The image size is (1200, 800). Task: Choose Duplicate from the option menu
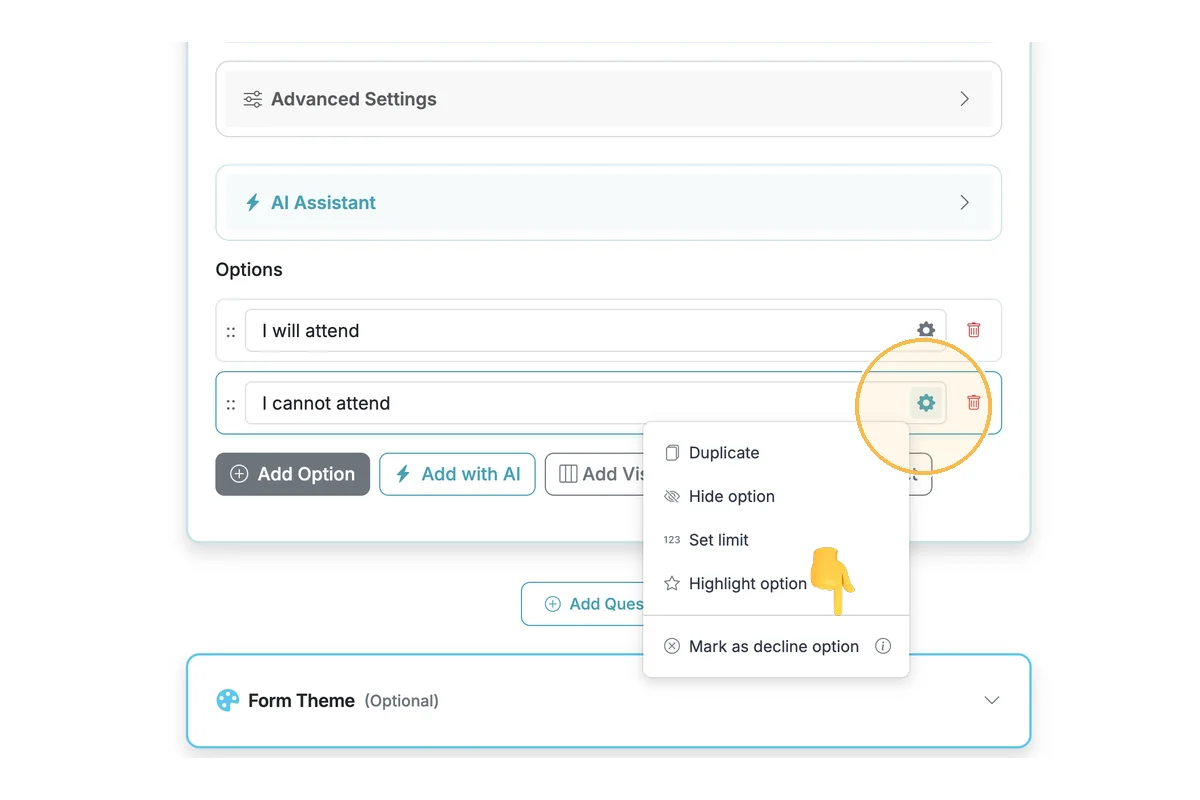click(x=723, y=453)
